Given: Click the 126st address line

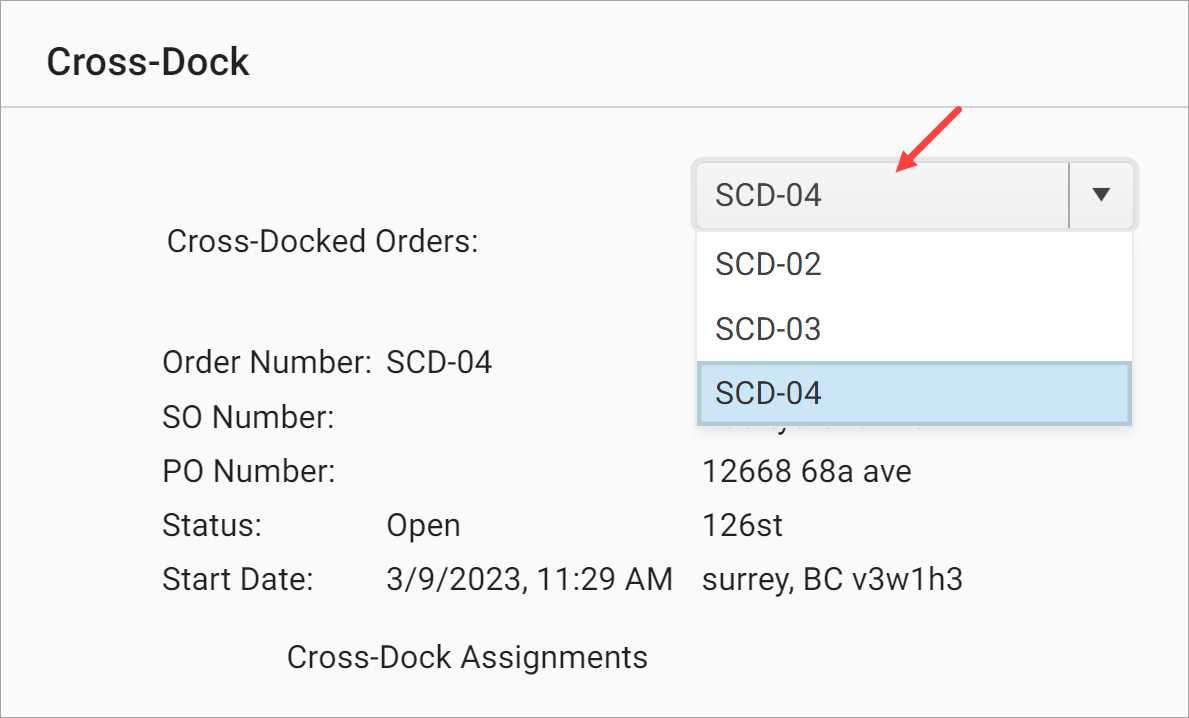Looking at the screenshot, I should (x=743, y=524).
